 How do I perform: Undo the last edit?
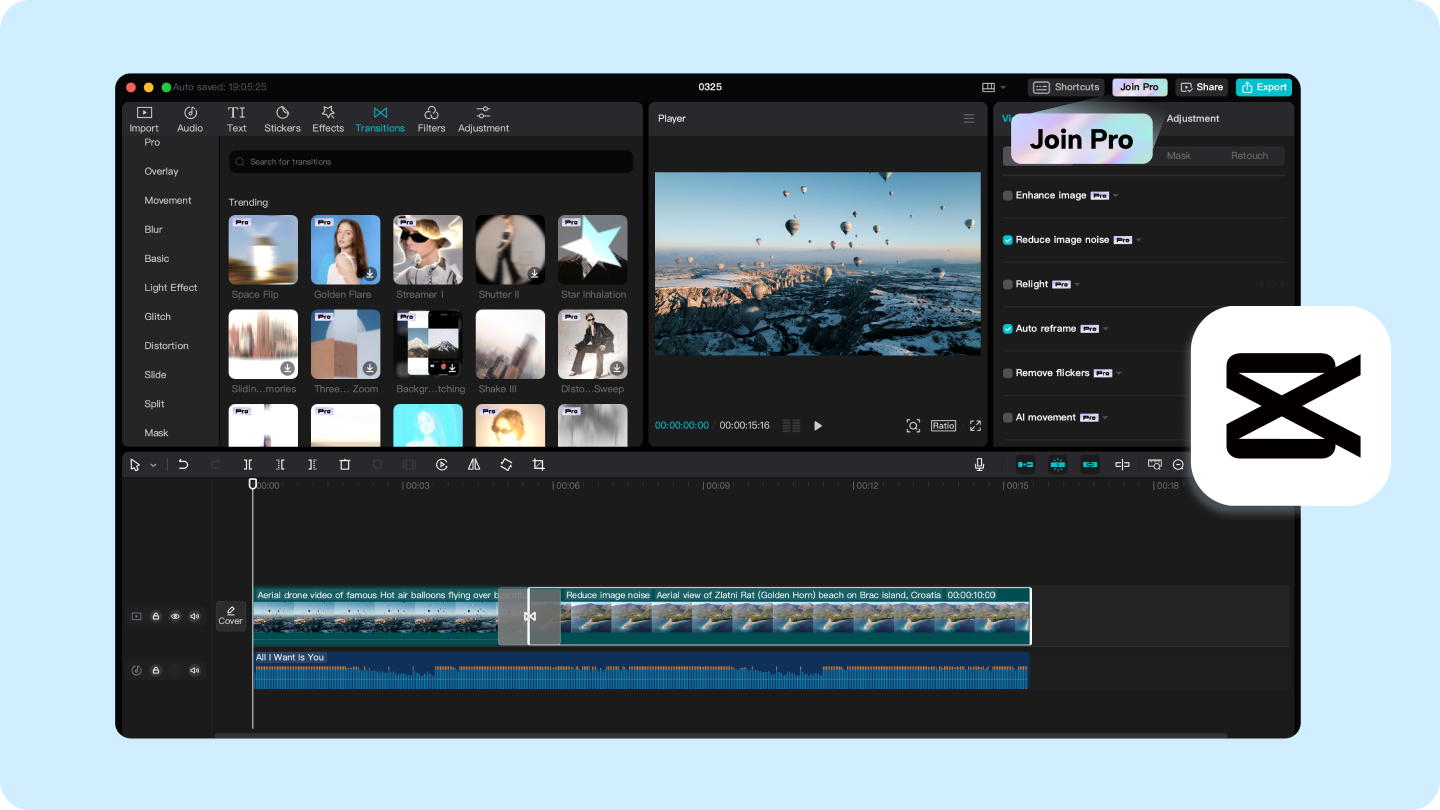(182, 464)
